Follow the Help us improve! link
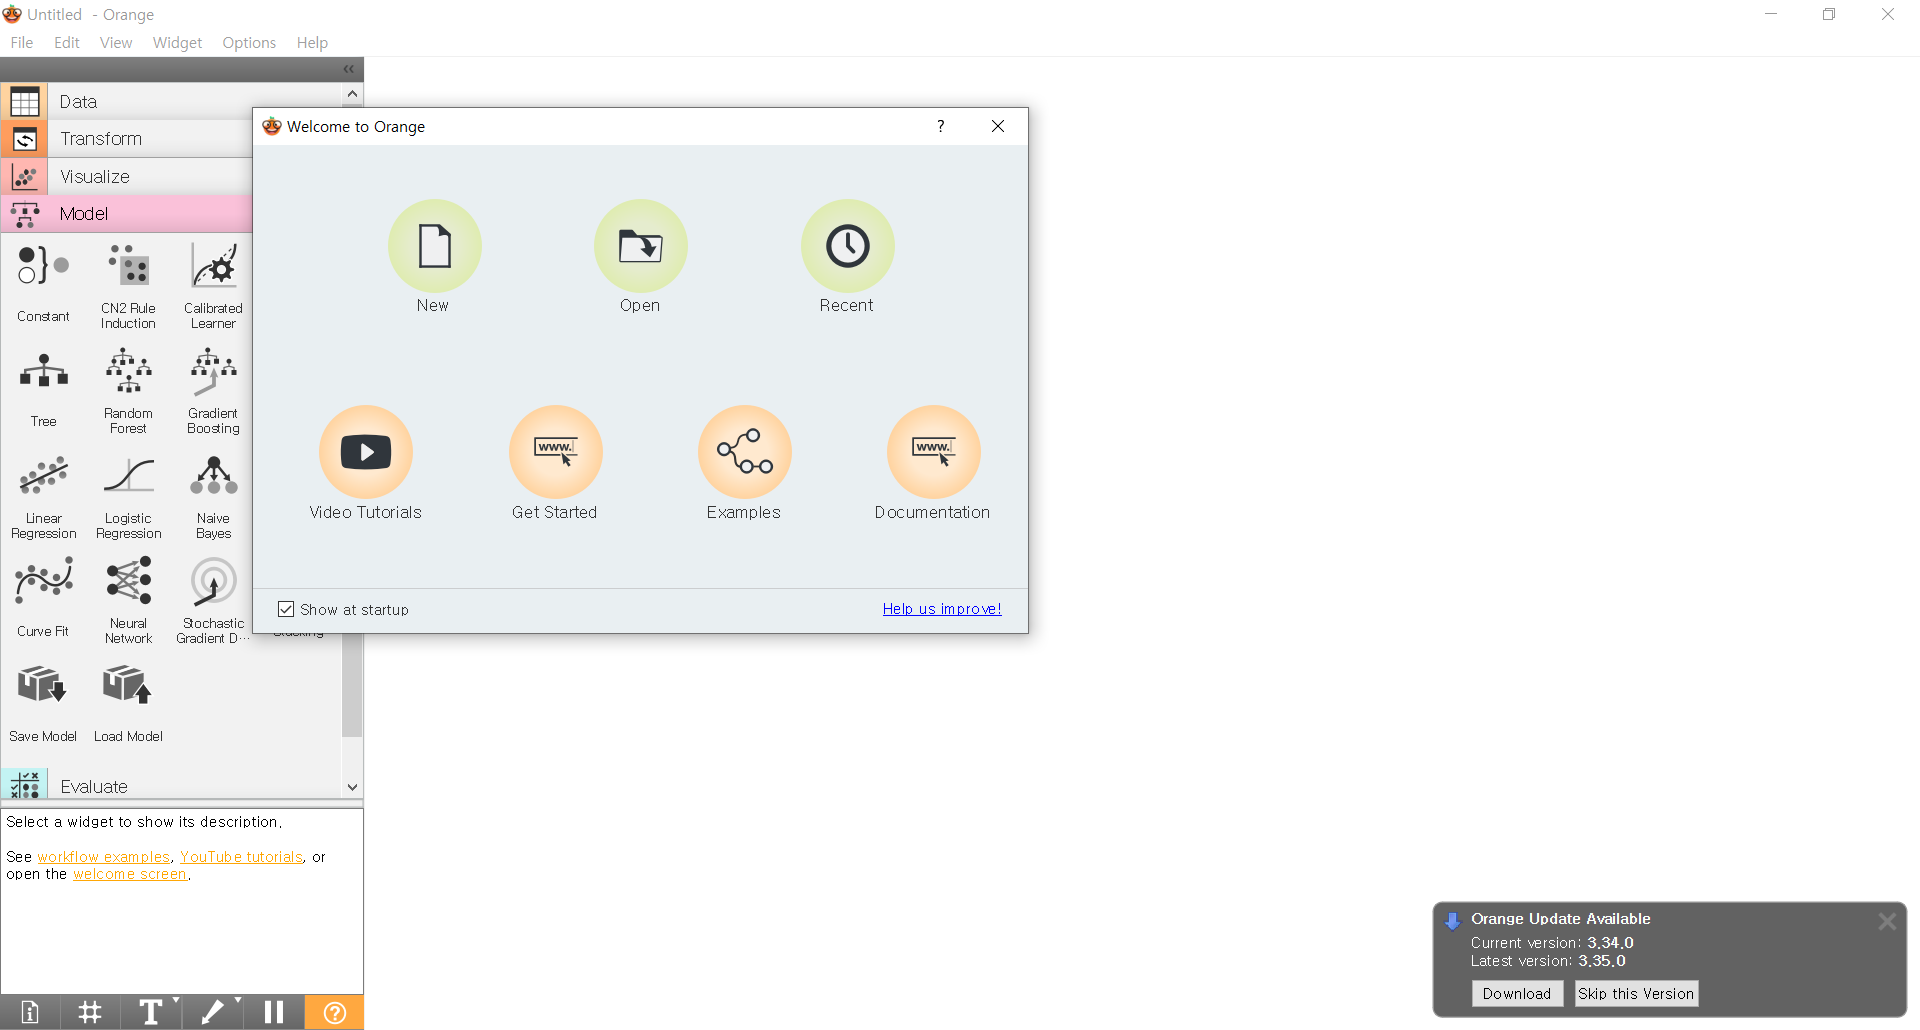The height and width of the screenshot is (1030, 1920). pos(942,609)
